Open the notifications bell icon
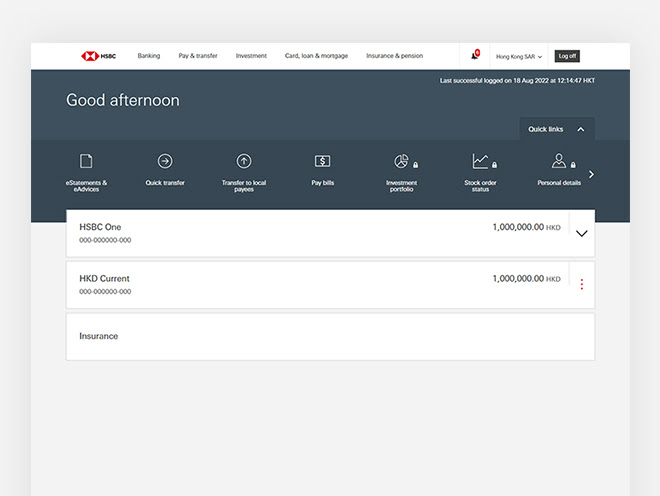660x496 pixels. [x=475, y=55]
